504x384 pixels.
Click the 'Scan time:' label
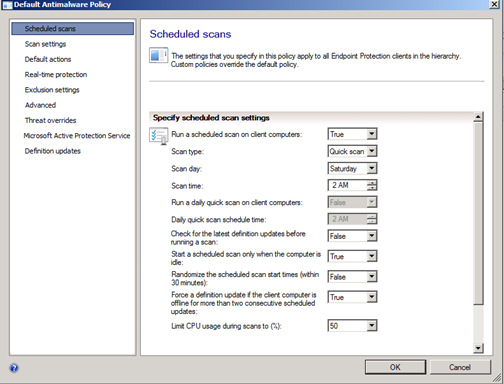pos(187,186)
